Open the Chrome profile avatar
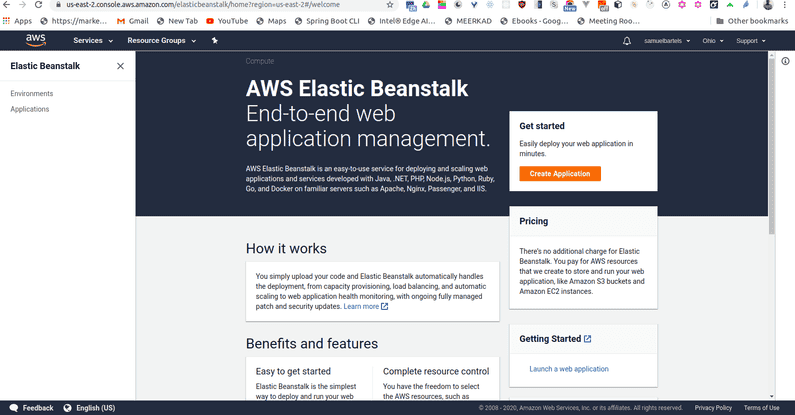Image resolution: width=795 pixels, height=415 pixels. click(x=768, y=5)
